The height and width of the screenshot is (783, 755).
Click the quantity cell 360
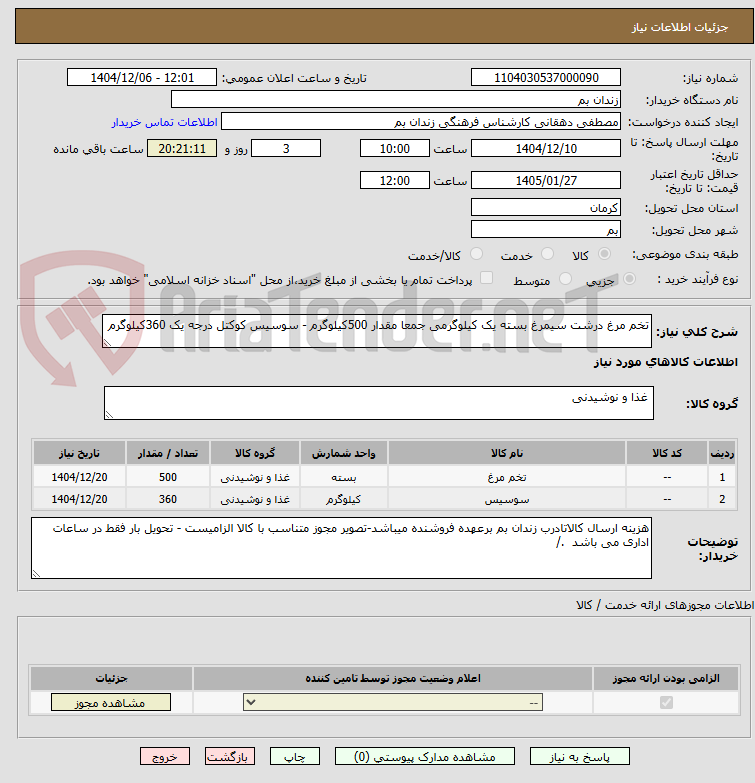[168, 499]
